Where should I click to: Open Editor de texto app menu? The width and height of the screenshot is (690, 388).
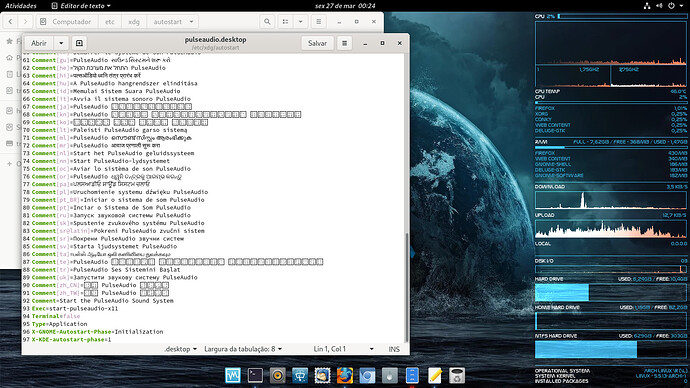[81, 6]
